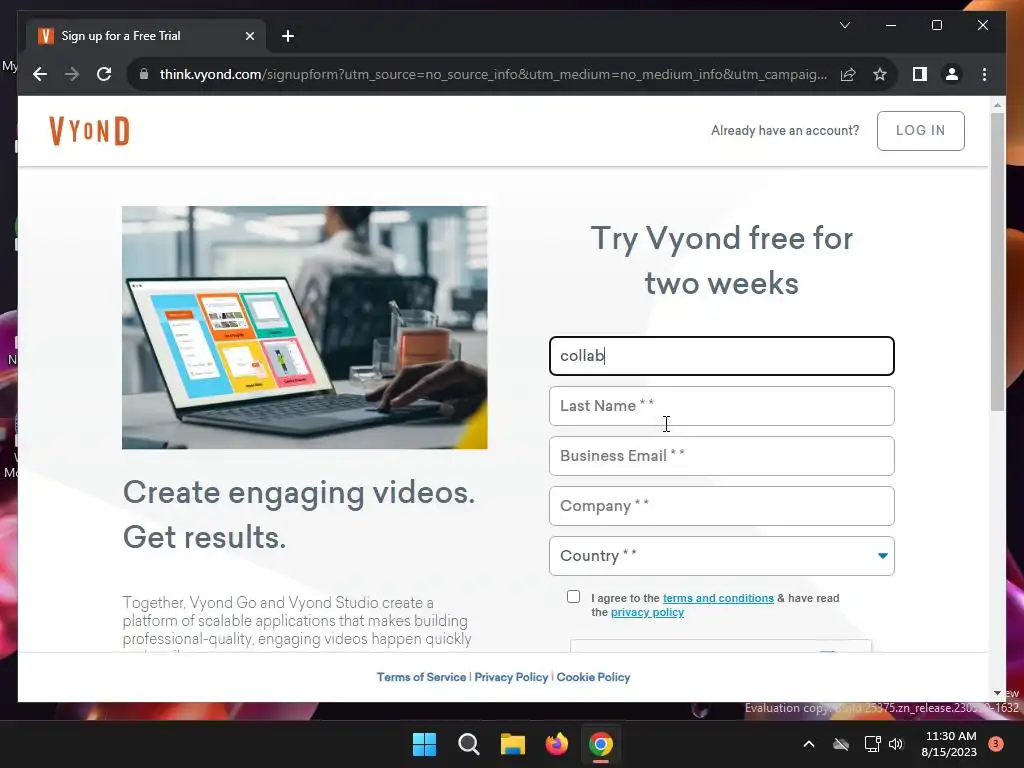1024x768 pixels.
Task: Select the Sign up for a Free Trial tab
Action: tap(146, 36)
